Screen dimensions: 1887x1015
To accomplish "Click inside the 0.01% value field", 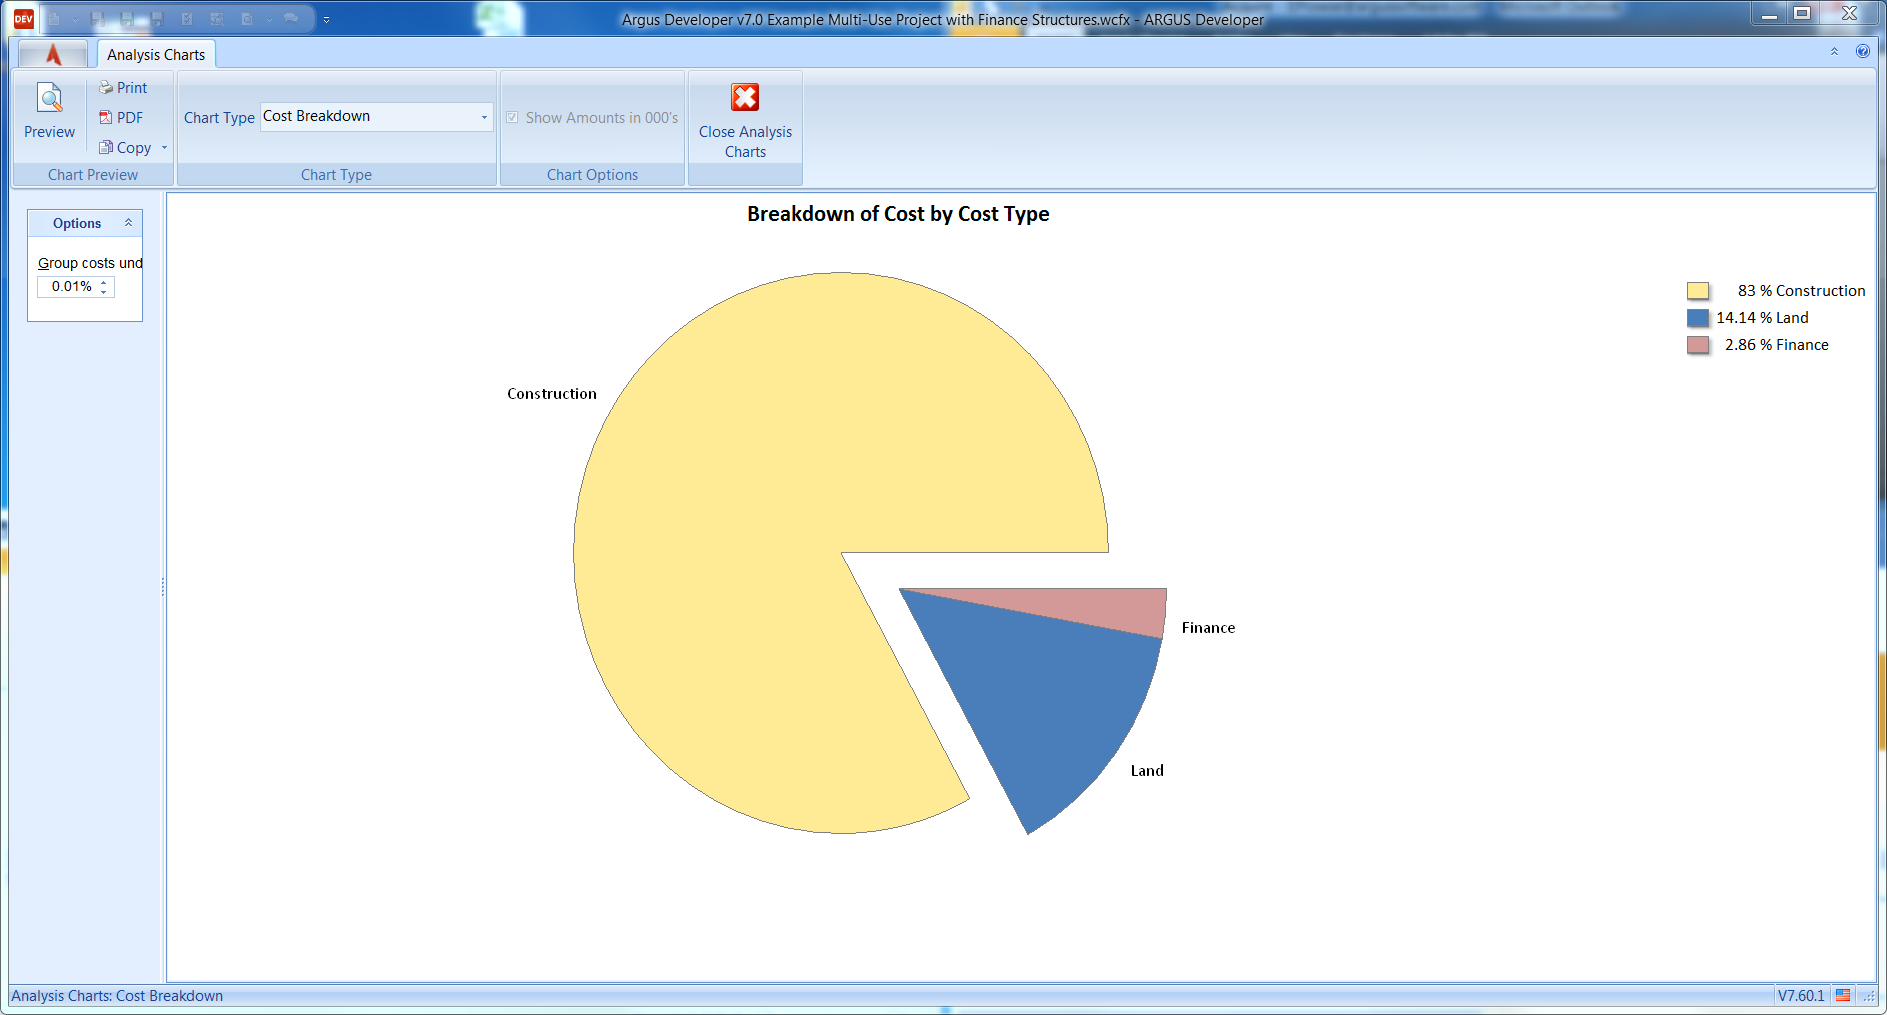I will 68,286.
